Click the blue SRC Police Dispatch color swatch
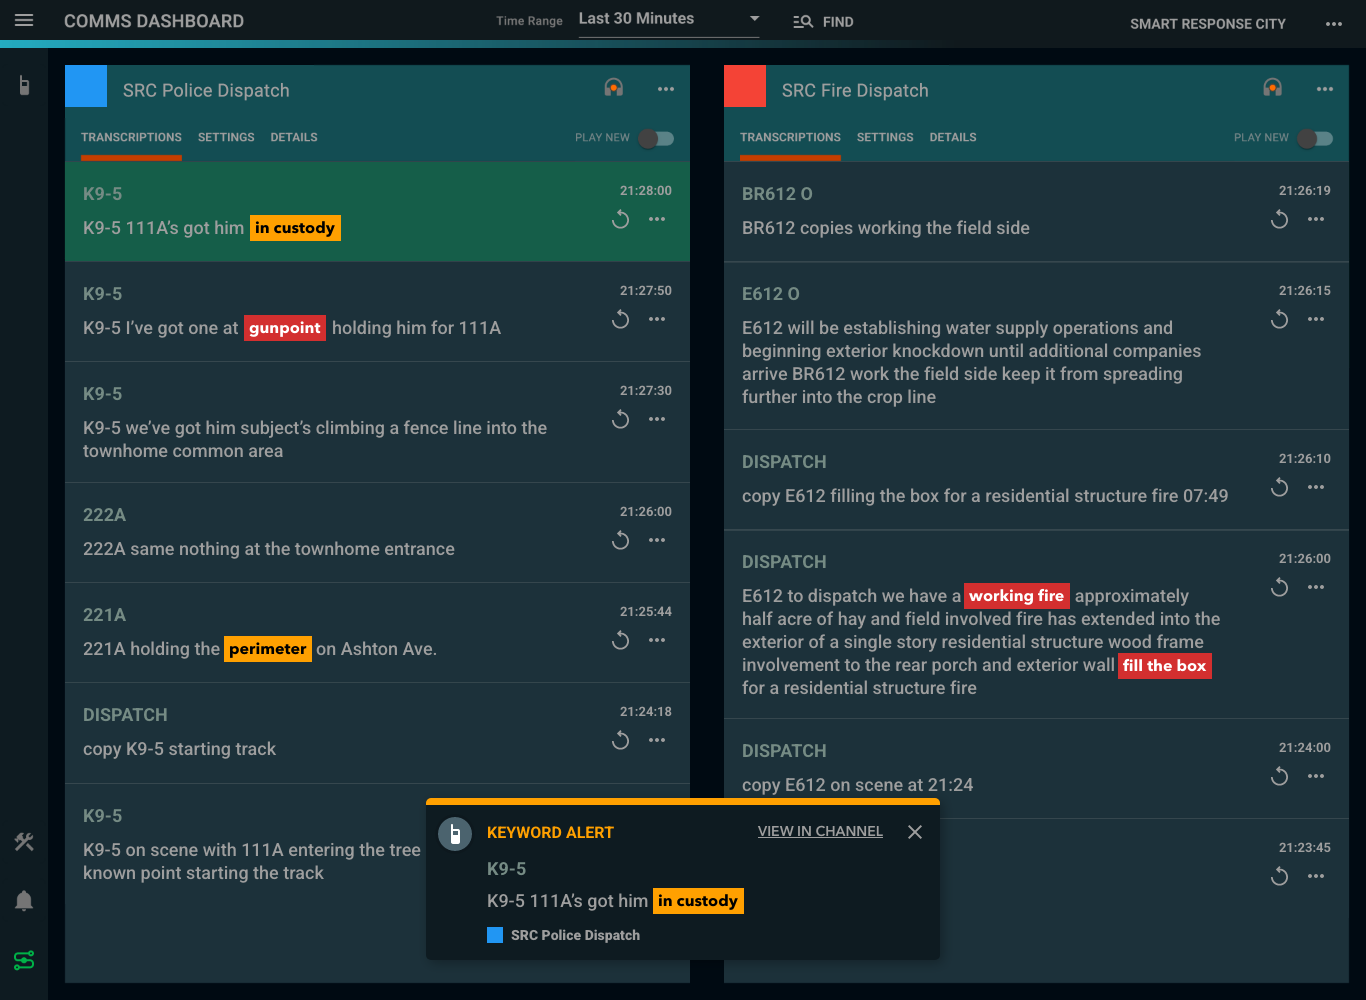The image size is (1366, 1000). (86, 86)
